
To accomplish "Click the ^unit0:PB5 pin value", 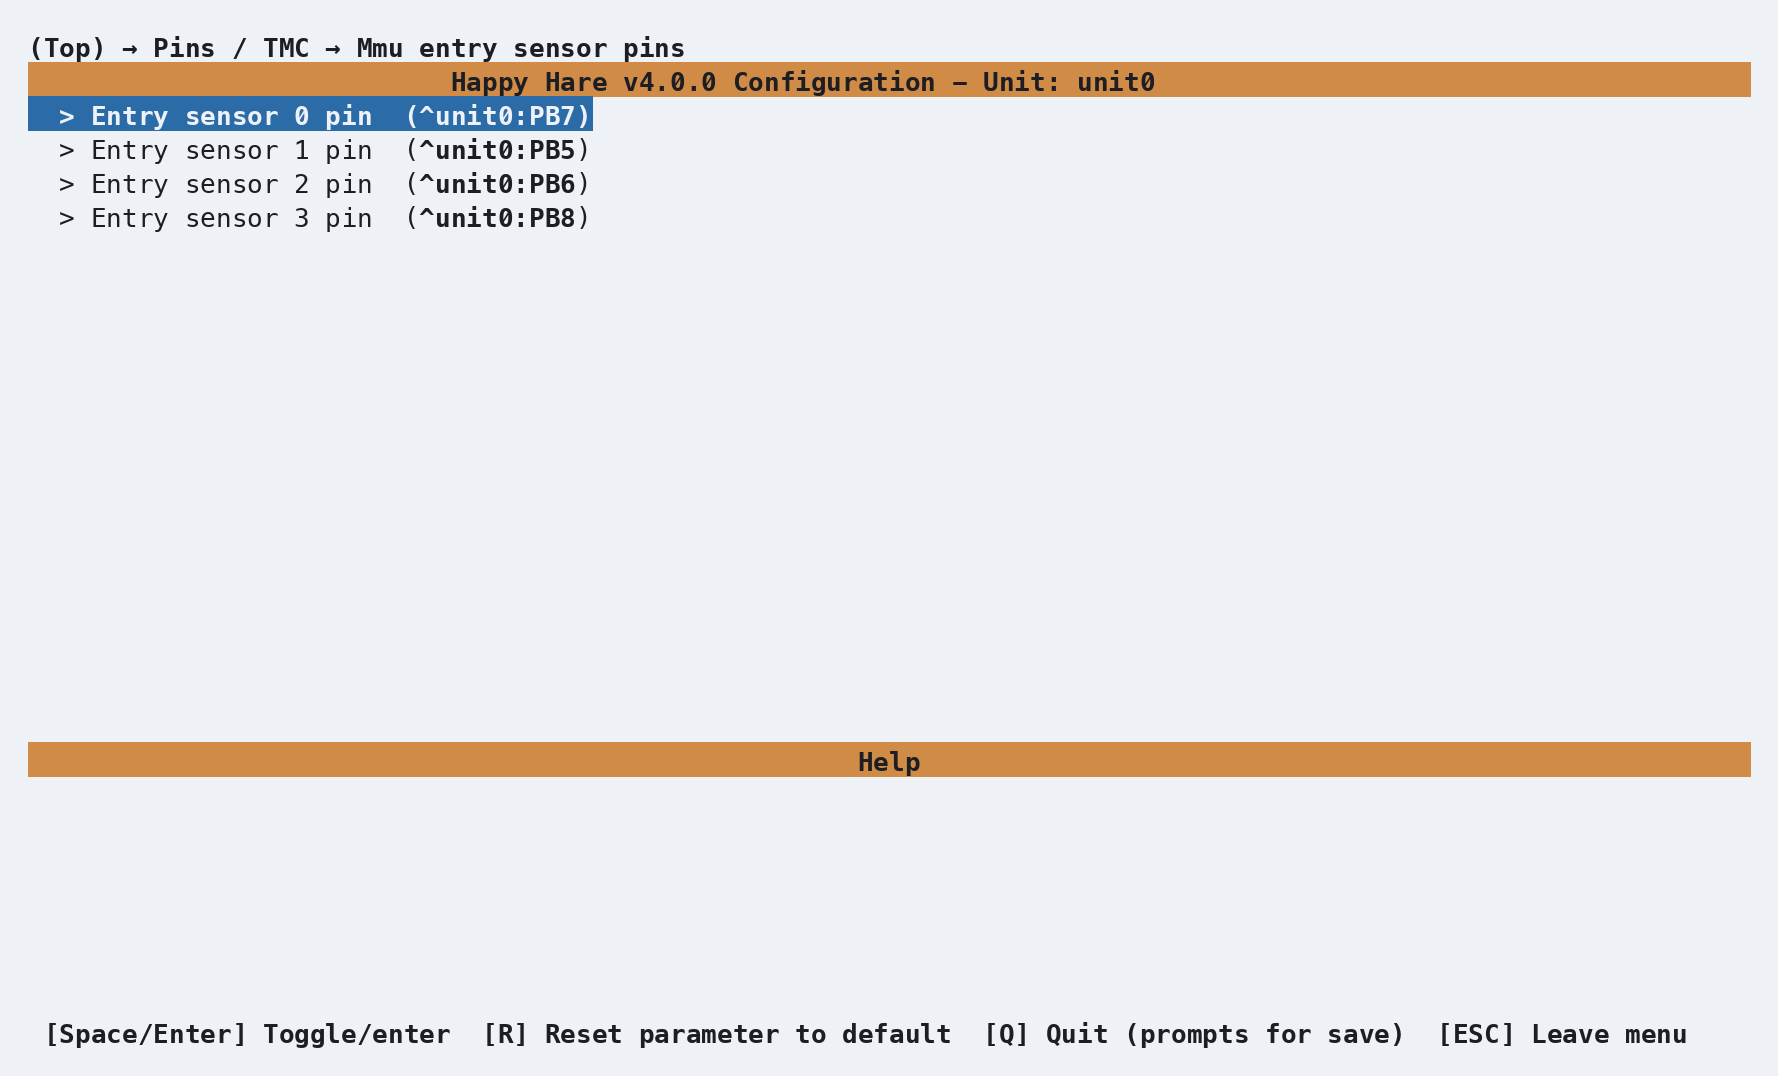I will [x=497, y=150].
